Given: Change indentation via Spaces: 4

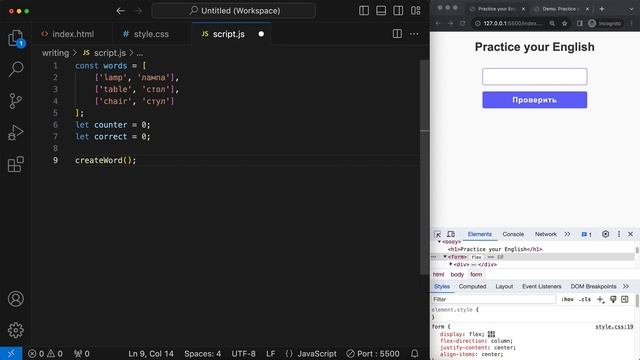Looking at the screenshot, I should tap(202, 353).
